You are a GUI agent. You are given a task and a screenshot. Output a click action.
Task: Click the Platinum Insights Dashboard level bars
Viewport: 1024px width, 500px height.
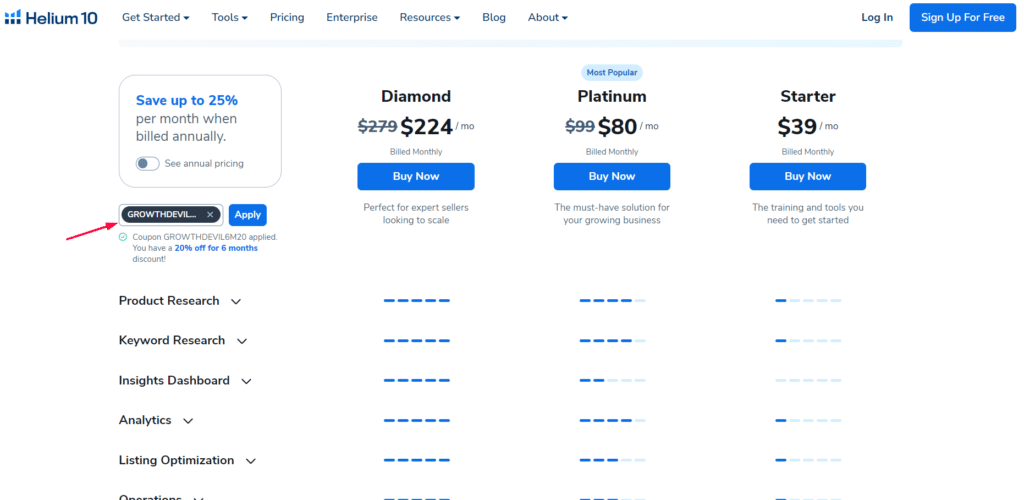click(x=612, y=380)
